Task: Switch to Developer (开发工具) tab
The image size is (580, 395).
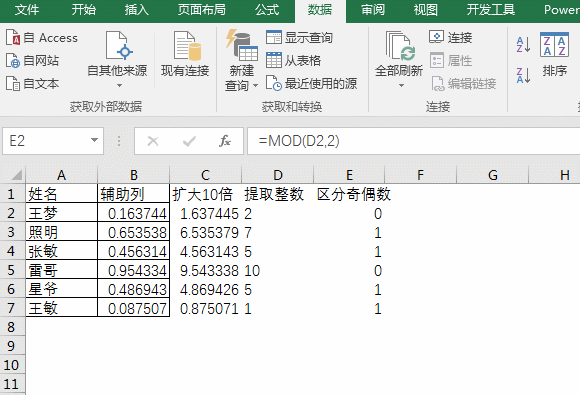Action: [490, 10]
